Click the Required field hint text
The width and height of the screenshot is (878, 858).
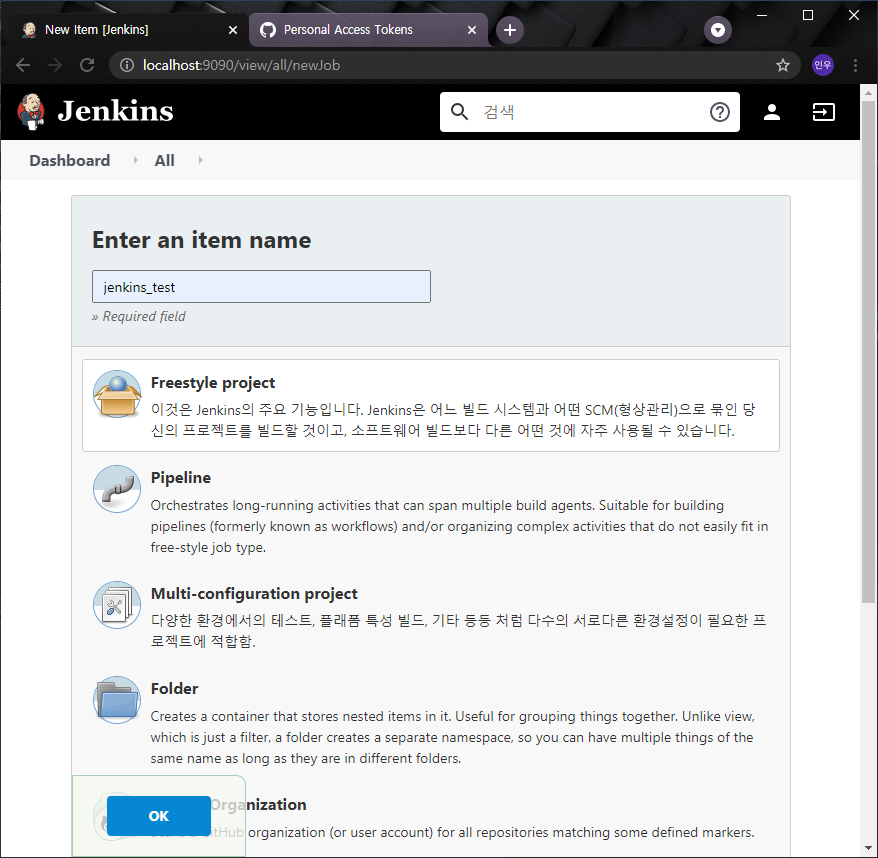coord(138,316)
